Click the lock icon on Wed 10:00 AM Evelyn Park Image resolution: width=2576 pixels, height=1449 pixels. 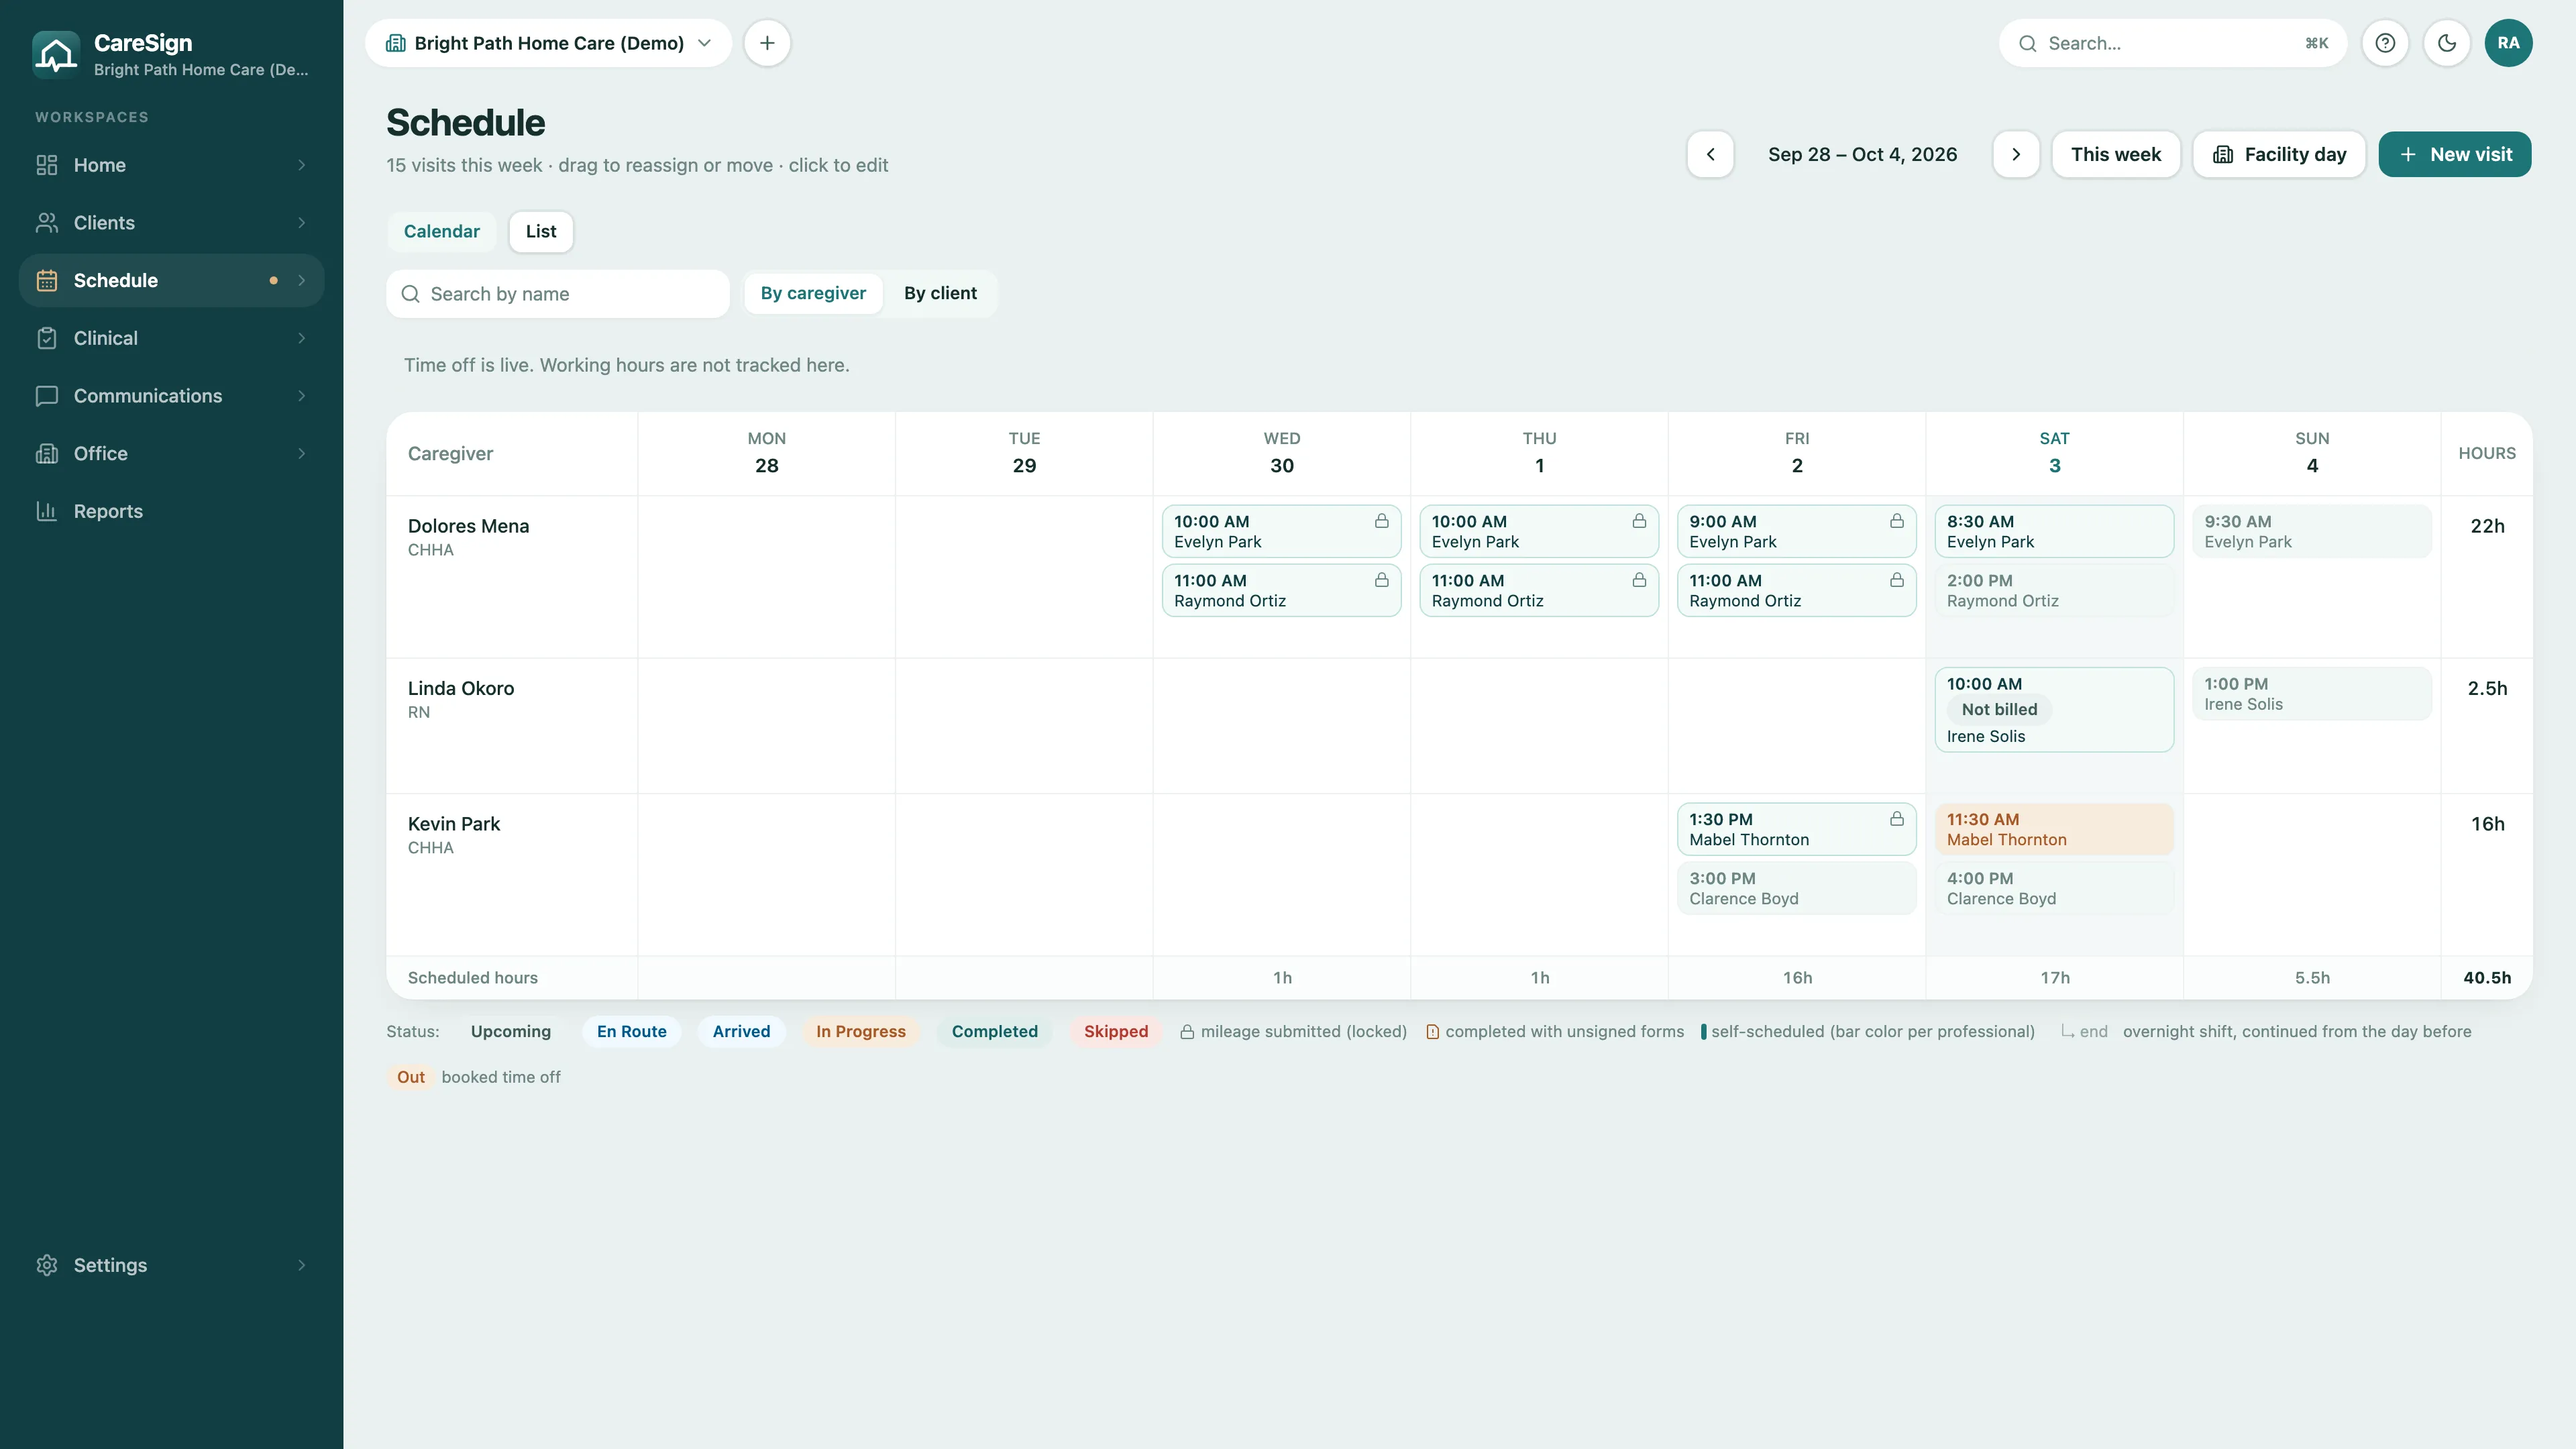(1381, 521)
